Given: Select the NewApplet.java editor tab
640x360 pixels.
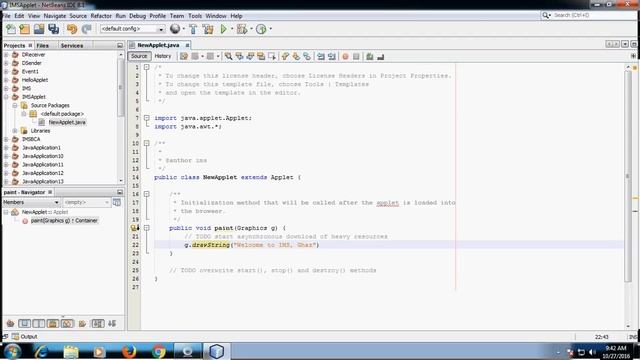Looking at the screenshot, I should (x=158, y=45).
